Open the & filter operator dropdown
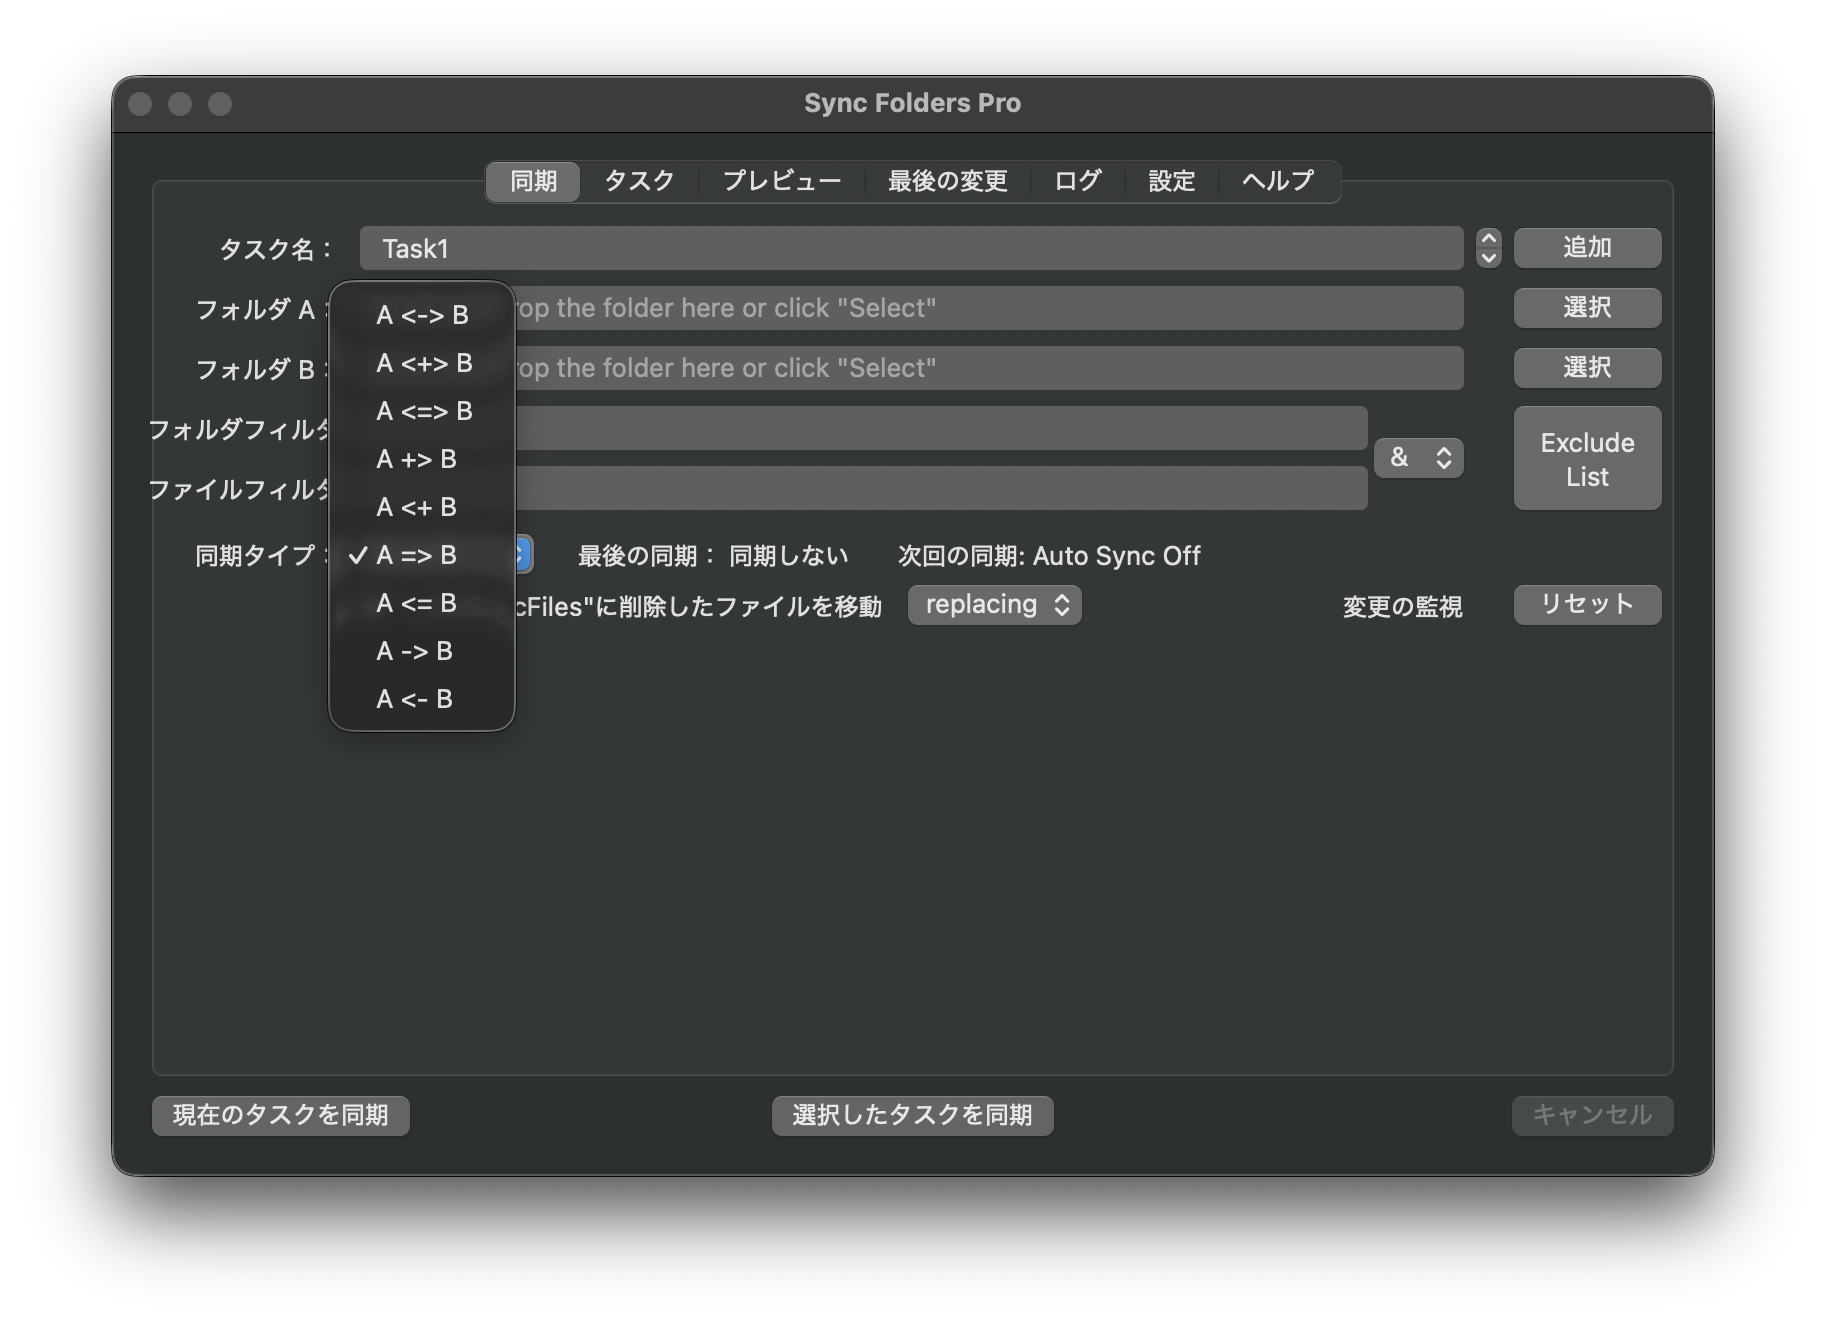1826x1324 pixels. (x=1418, y=458)
